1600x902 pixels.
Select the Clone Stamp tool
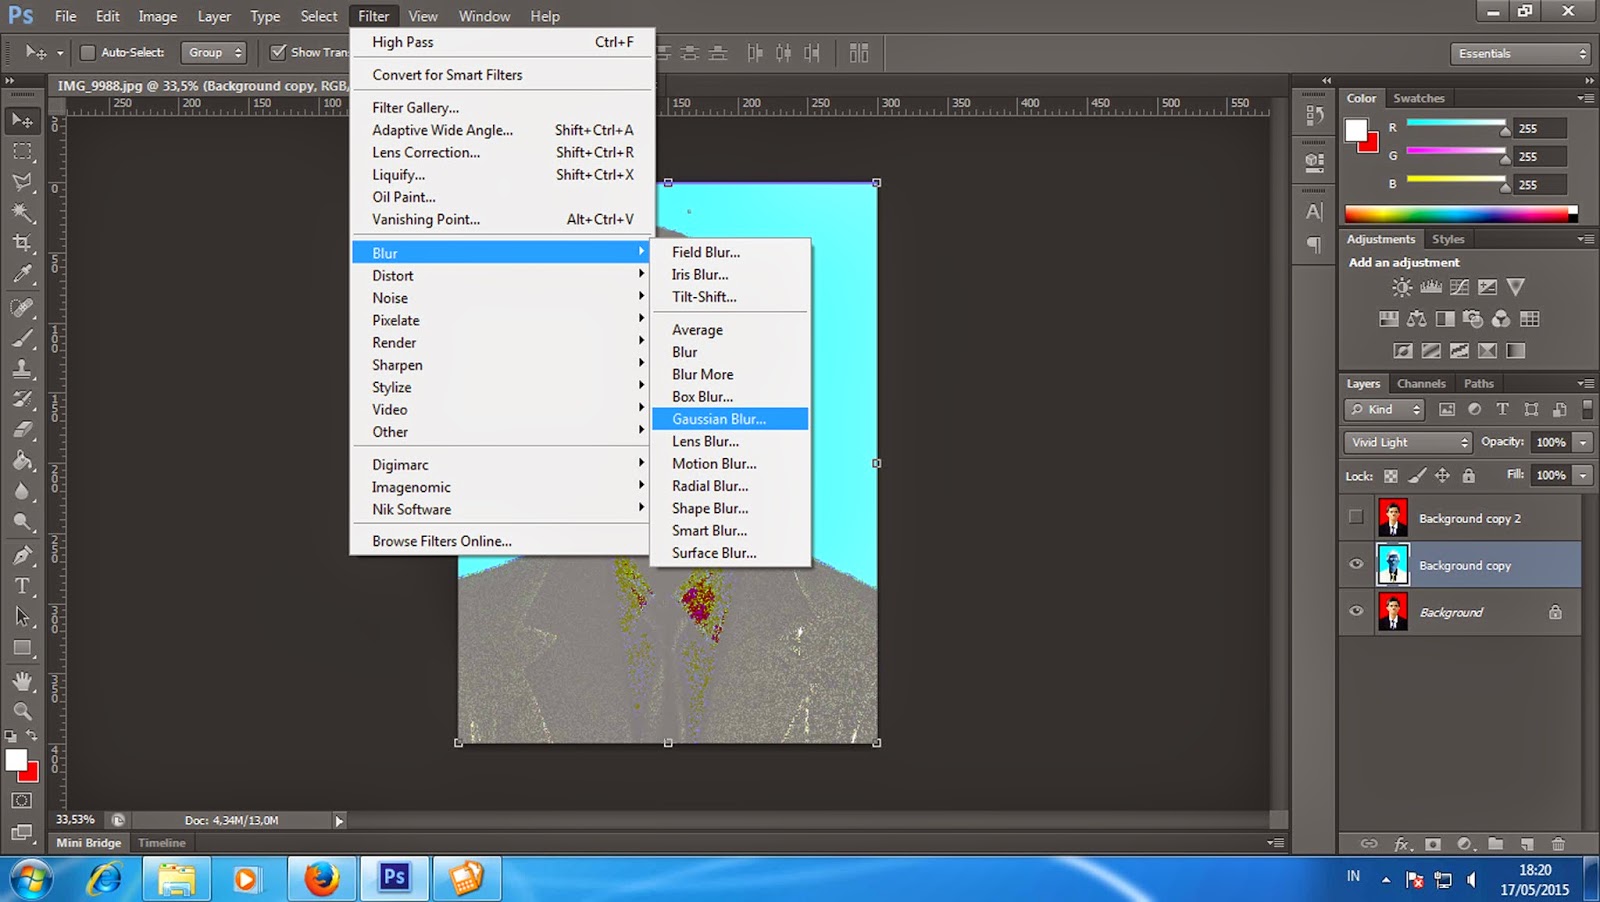point(22,368)
